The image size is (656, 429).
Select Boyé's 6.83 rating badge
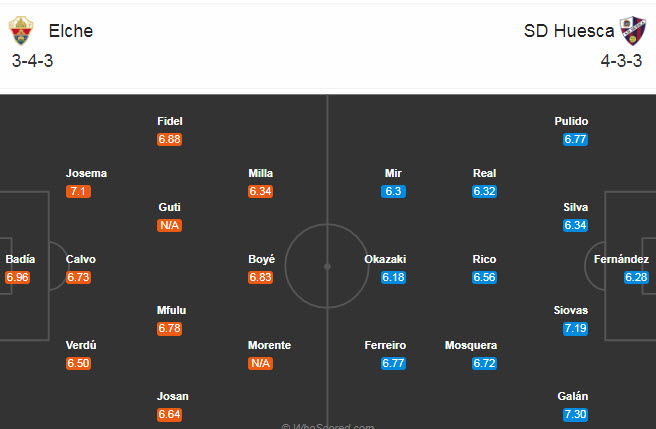261,277
